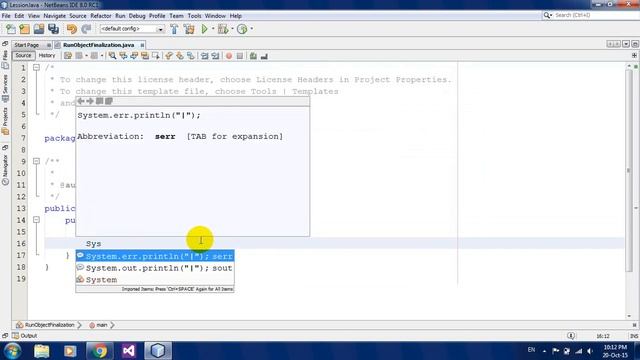The height and width of the screenshot is (360, 640).
Task: Open dropdown arrow next to Profile Project
Action: tap(251, 29)
